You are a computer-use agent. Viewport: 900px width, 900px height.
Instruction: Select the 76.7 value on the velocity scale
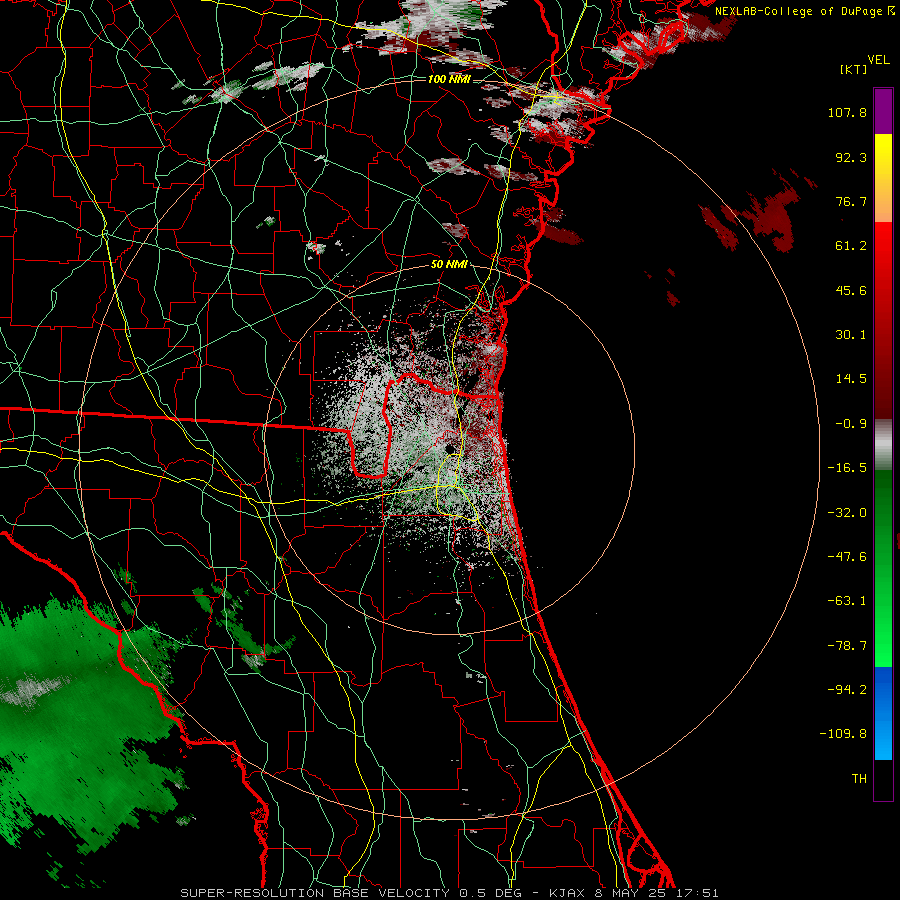coord(851,201)
